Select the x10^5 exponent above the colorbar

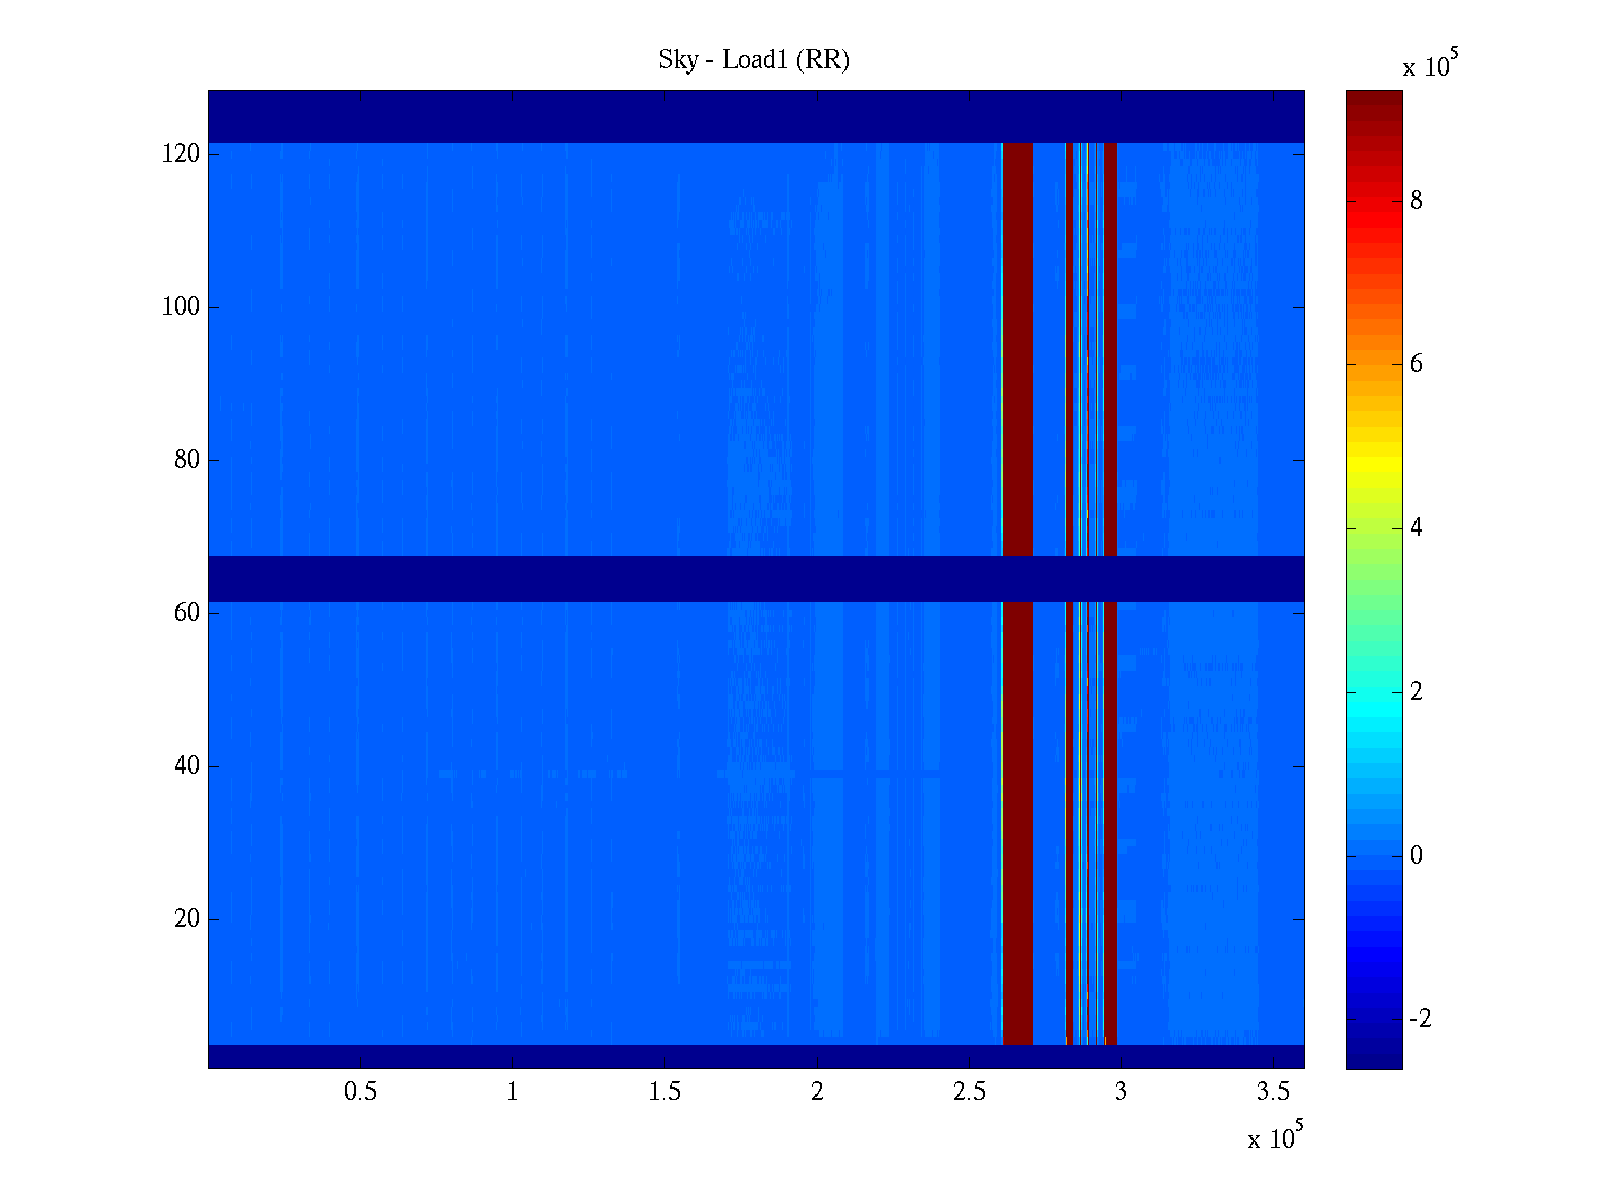click(x=1432, y=64)
